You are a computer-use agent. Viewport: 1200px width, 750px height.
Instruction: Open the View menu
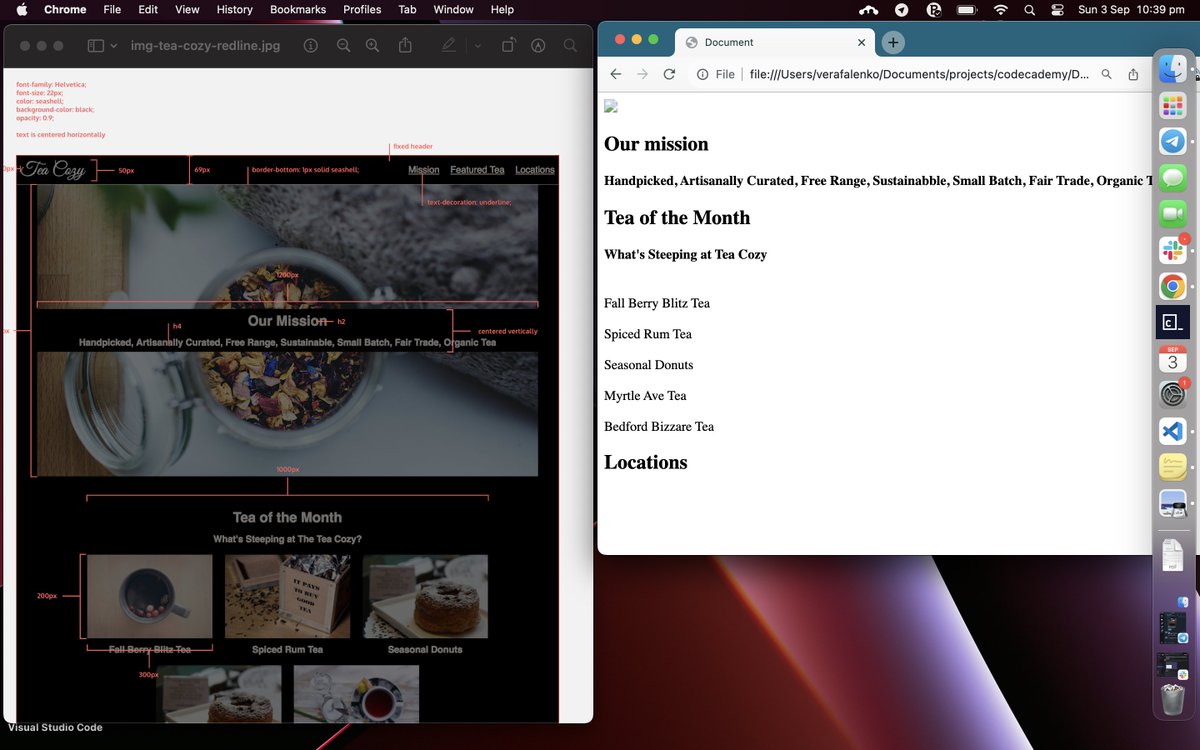[x=187, y=9]
